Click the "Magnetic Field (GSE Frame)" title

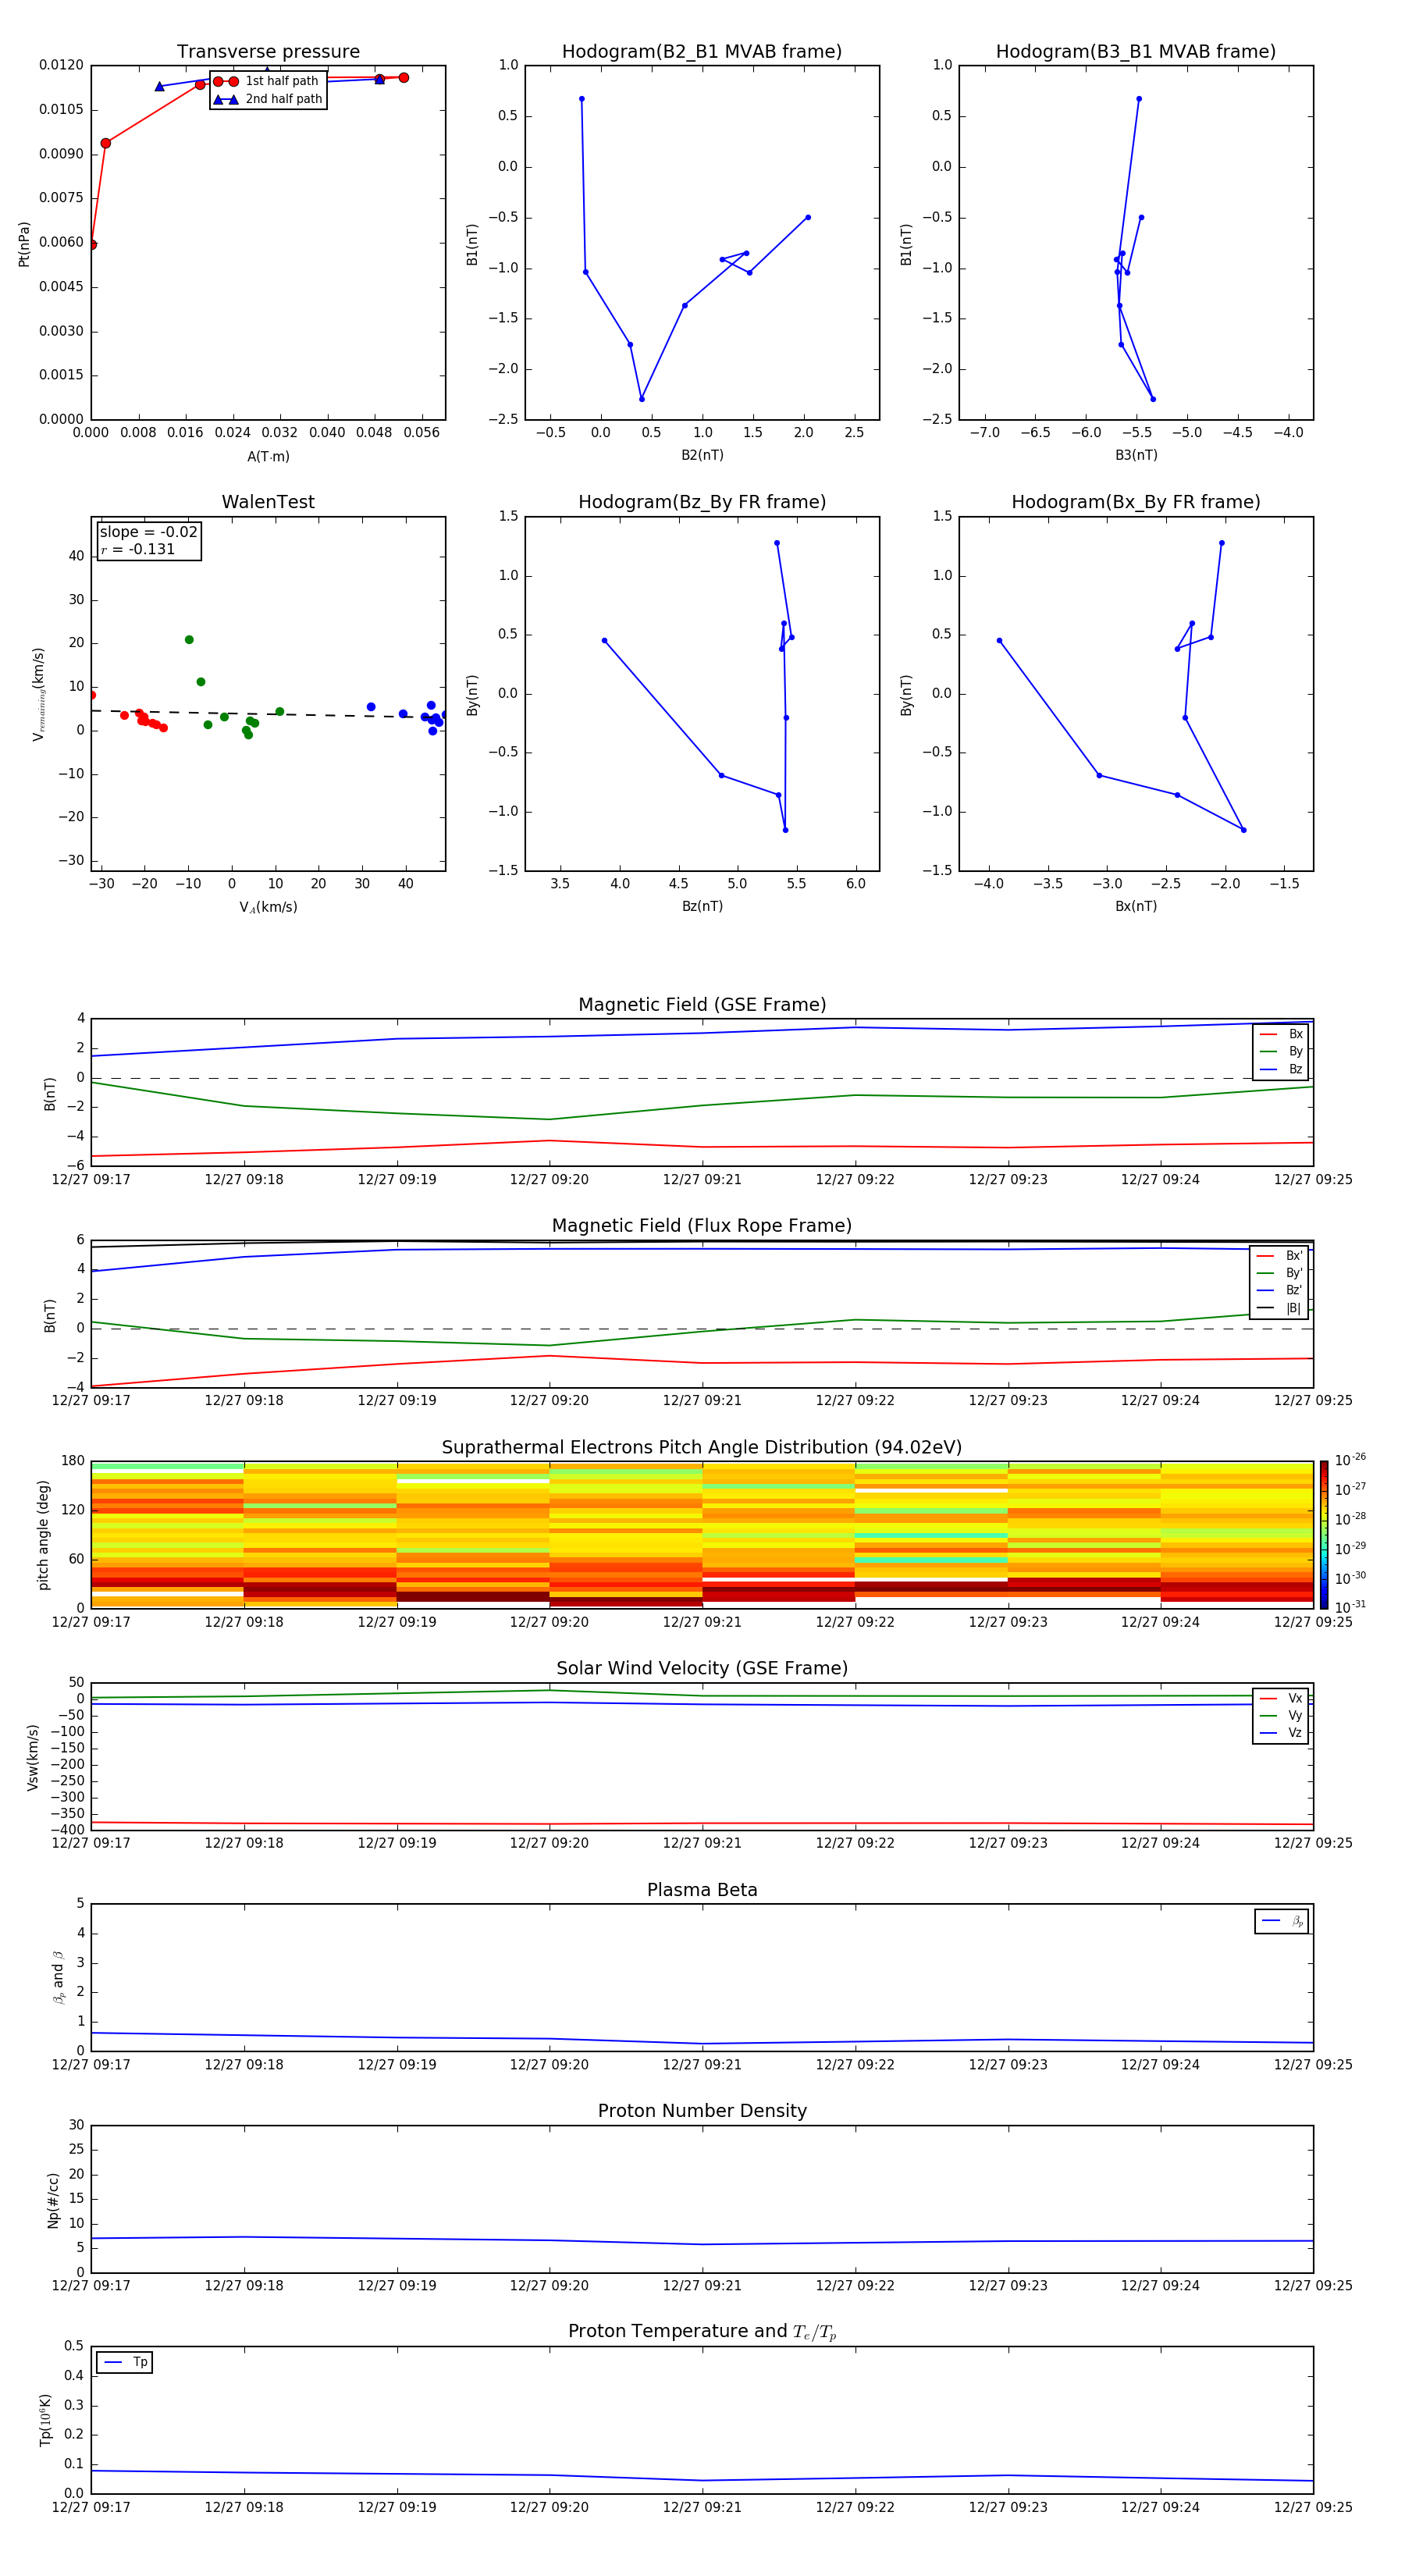[x=702, y=1004]
